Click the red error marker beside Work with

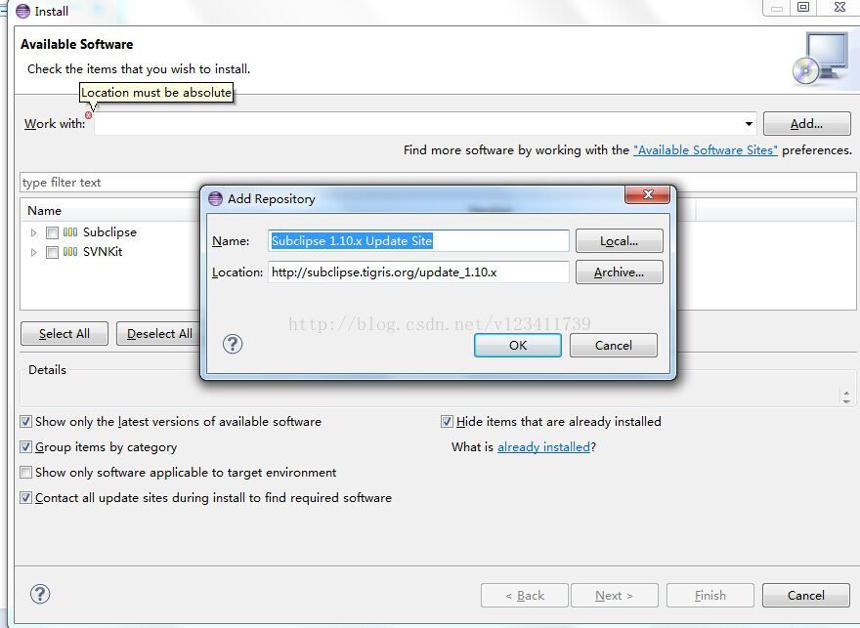coord(88,115)
